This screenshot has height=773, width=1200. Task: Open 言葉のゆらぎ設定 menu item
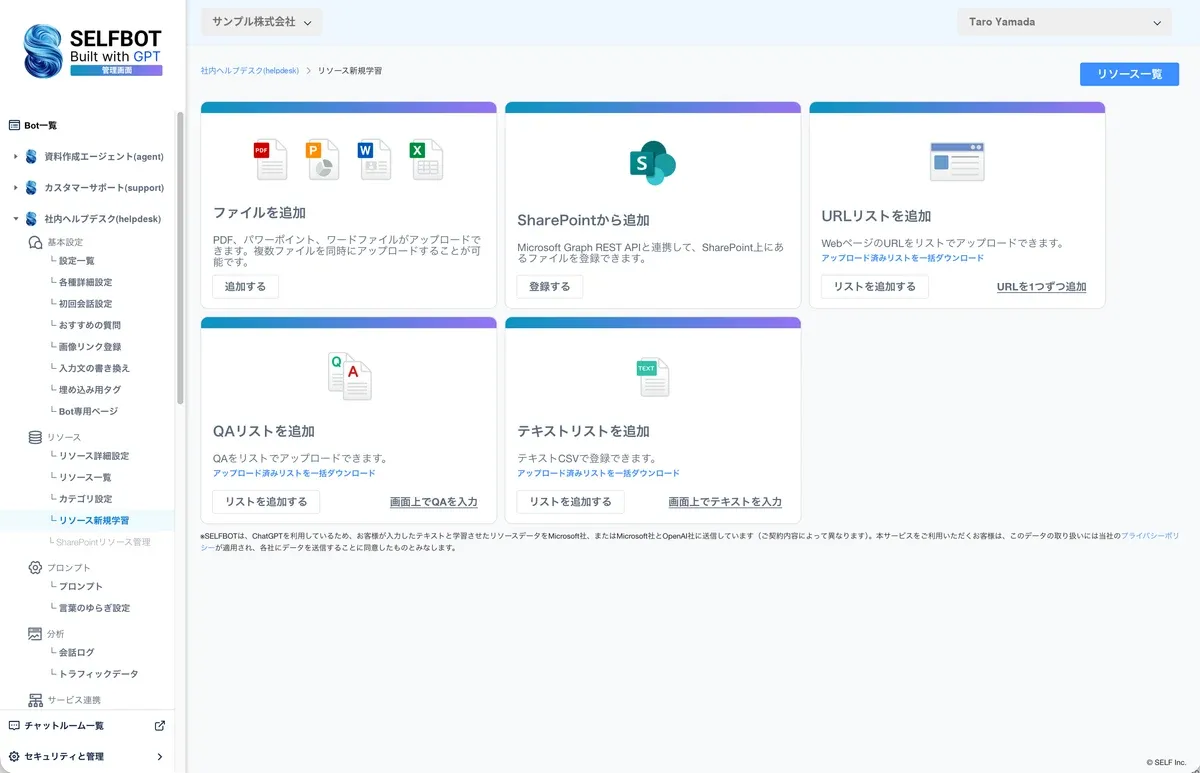point(94,608)
